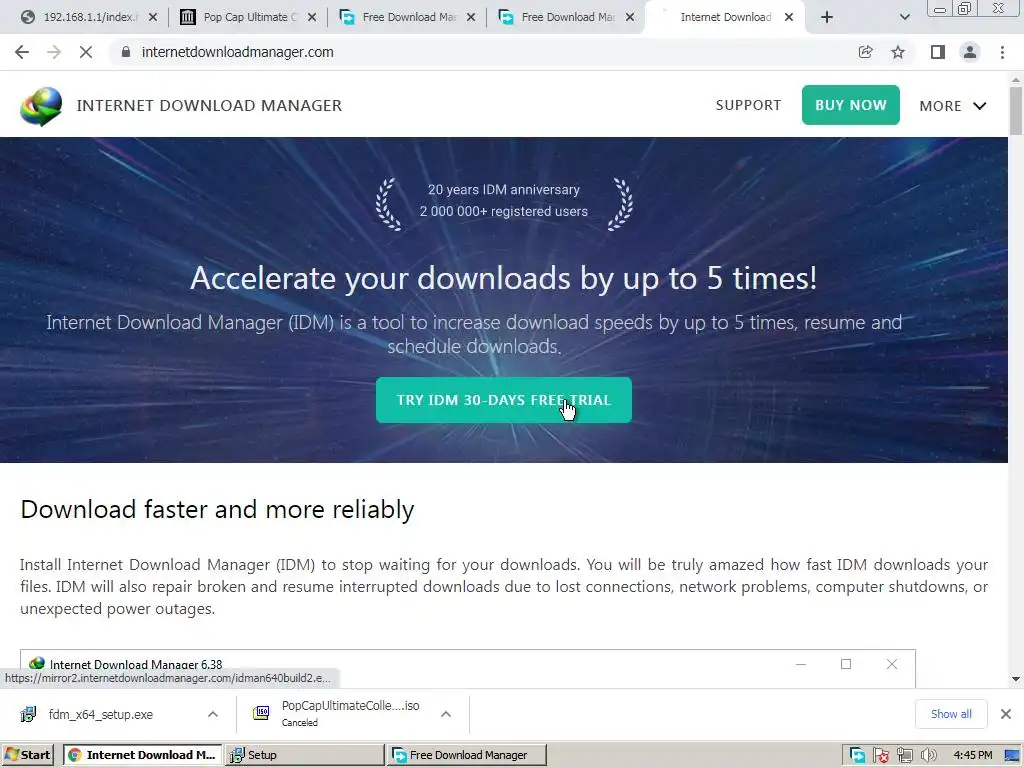This screenshot has height=768, width=1024.
Task: Click the page vertical scrollbar thumb
Action: pyautogui.click(x=1016, y=111)
